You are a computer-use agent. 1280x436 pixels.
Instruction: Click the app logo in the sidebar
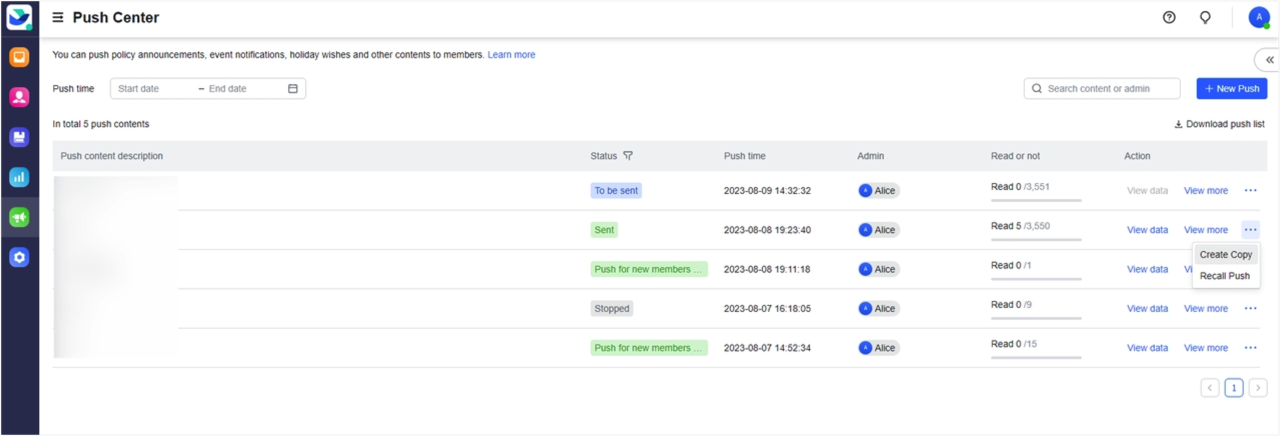pyautogui.click(x=19, y=17)
